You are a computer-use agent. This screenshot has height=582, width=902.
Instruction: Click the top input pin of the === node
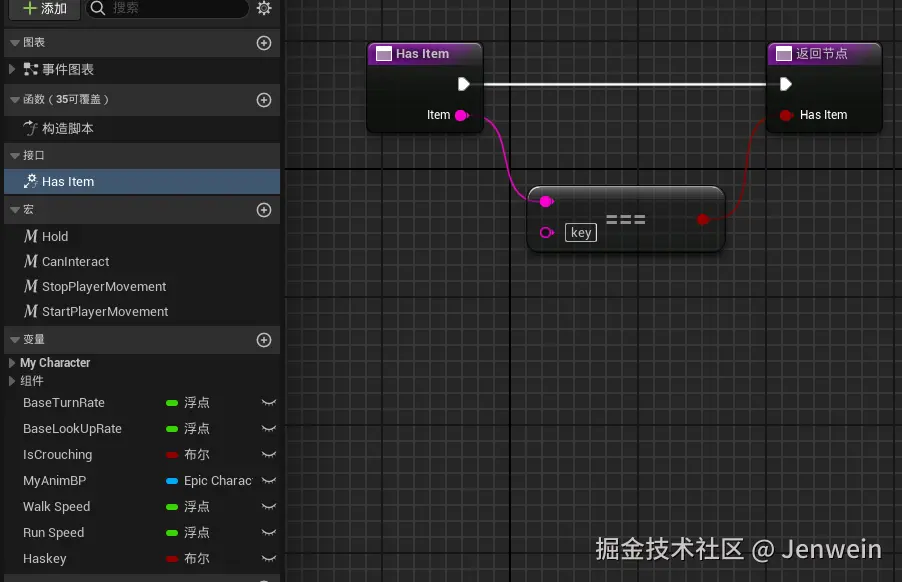[x=546, y=201]
